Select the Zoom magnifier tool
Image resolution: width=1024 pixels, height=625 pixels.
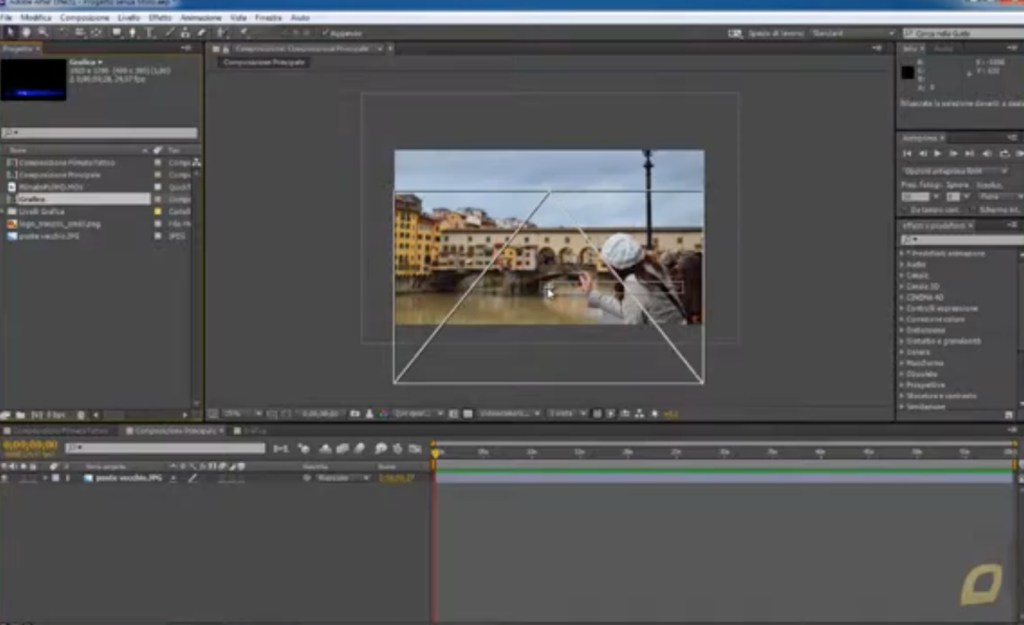point(43,32)
